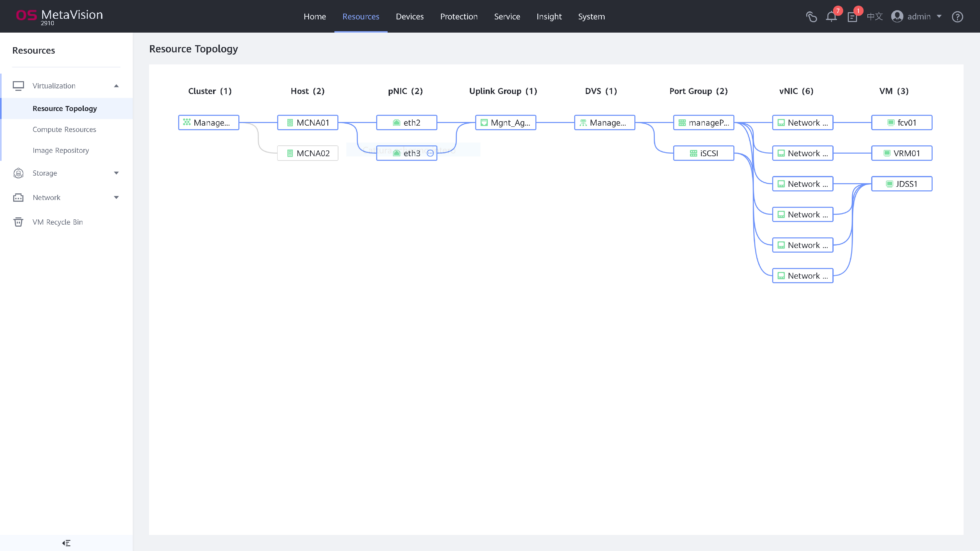Click the Host (2) column header
980x551 pixels.
308,91
